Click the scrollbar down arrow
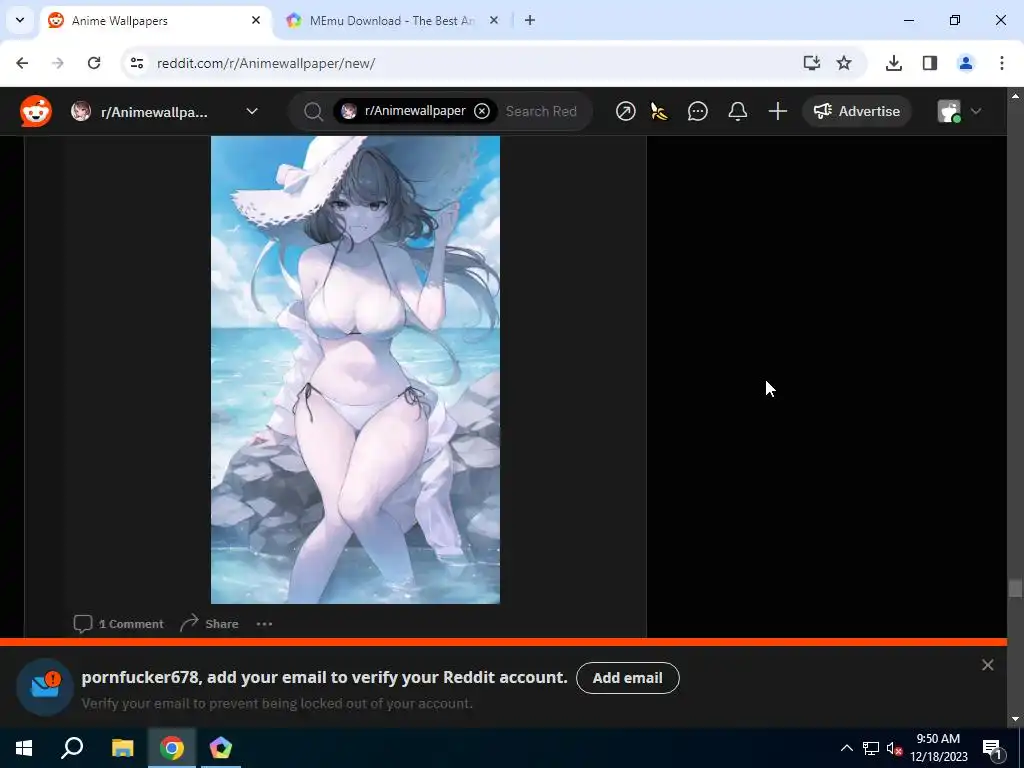This screenshot has width=1024, height=768. (x=1014, y=719)
